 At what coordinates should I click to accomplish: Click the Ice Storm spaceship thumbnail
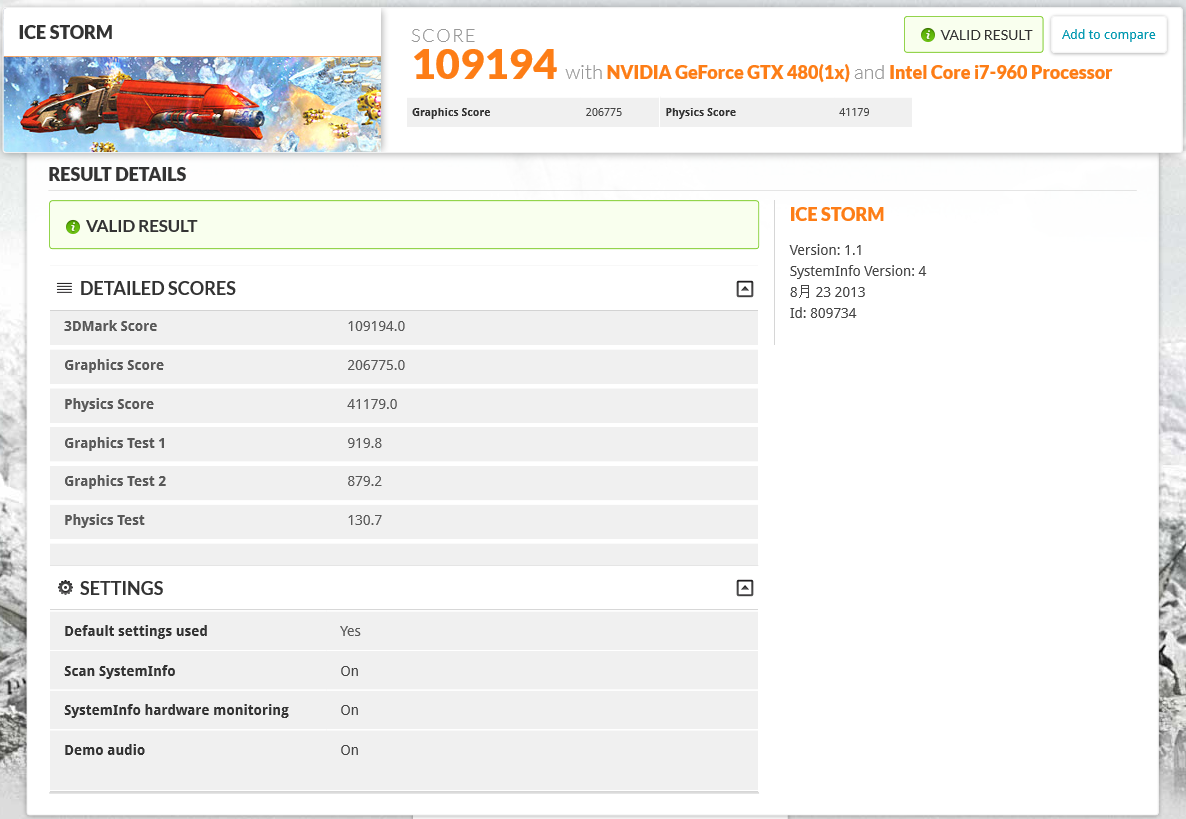pyautogui.click(x=192, y=104)
